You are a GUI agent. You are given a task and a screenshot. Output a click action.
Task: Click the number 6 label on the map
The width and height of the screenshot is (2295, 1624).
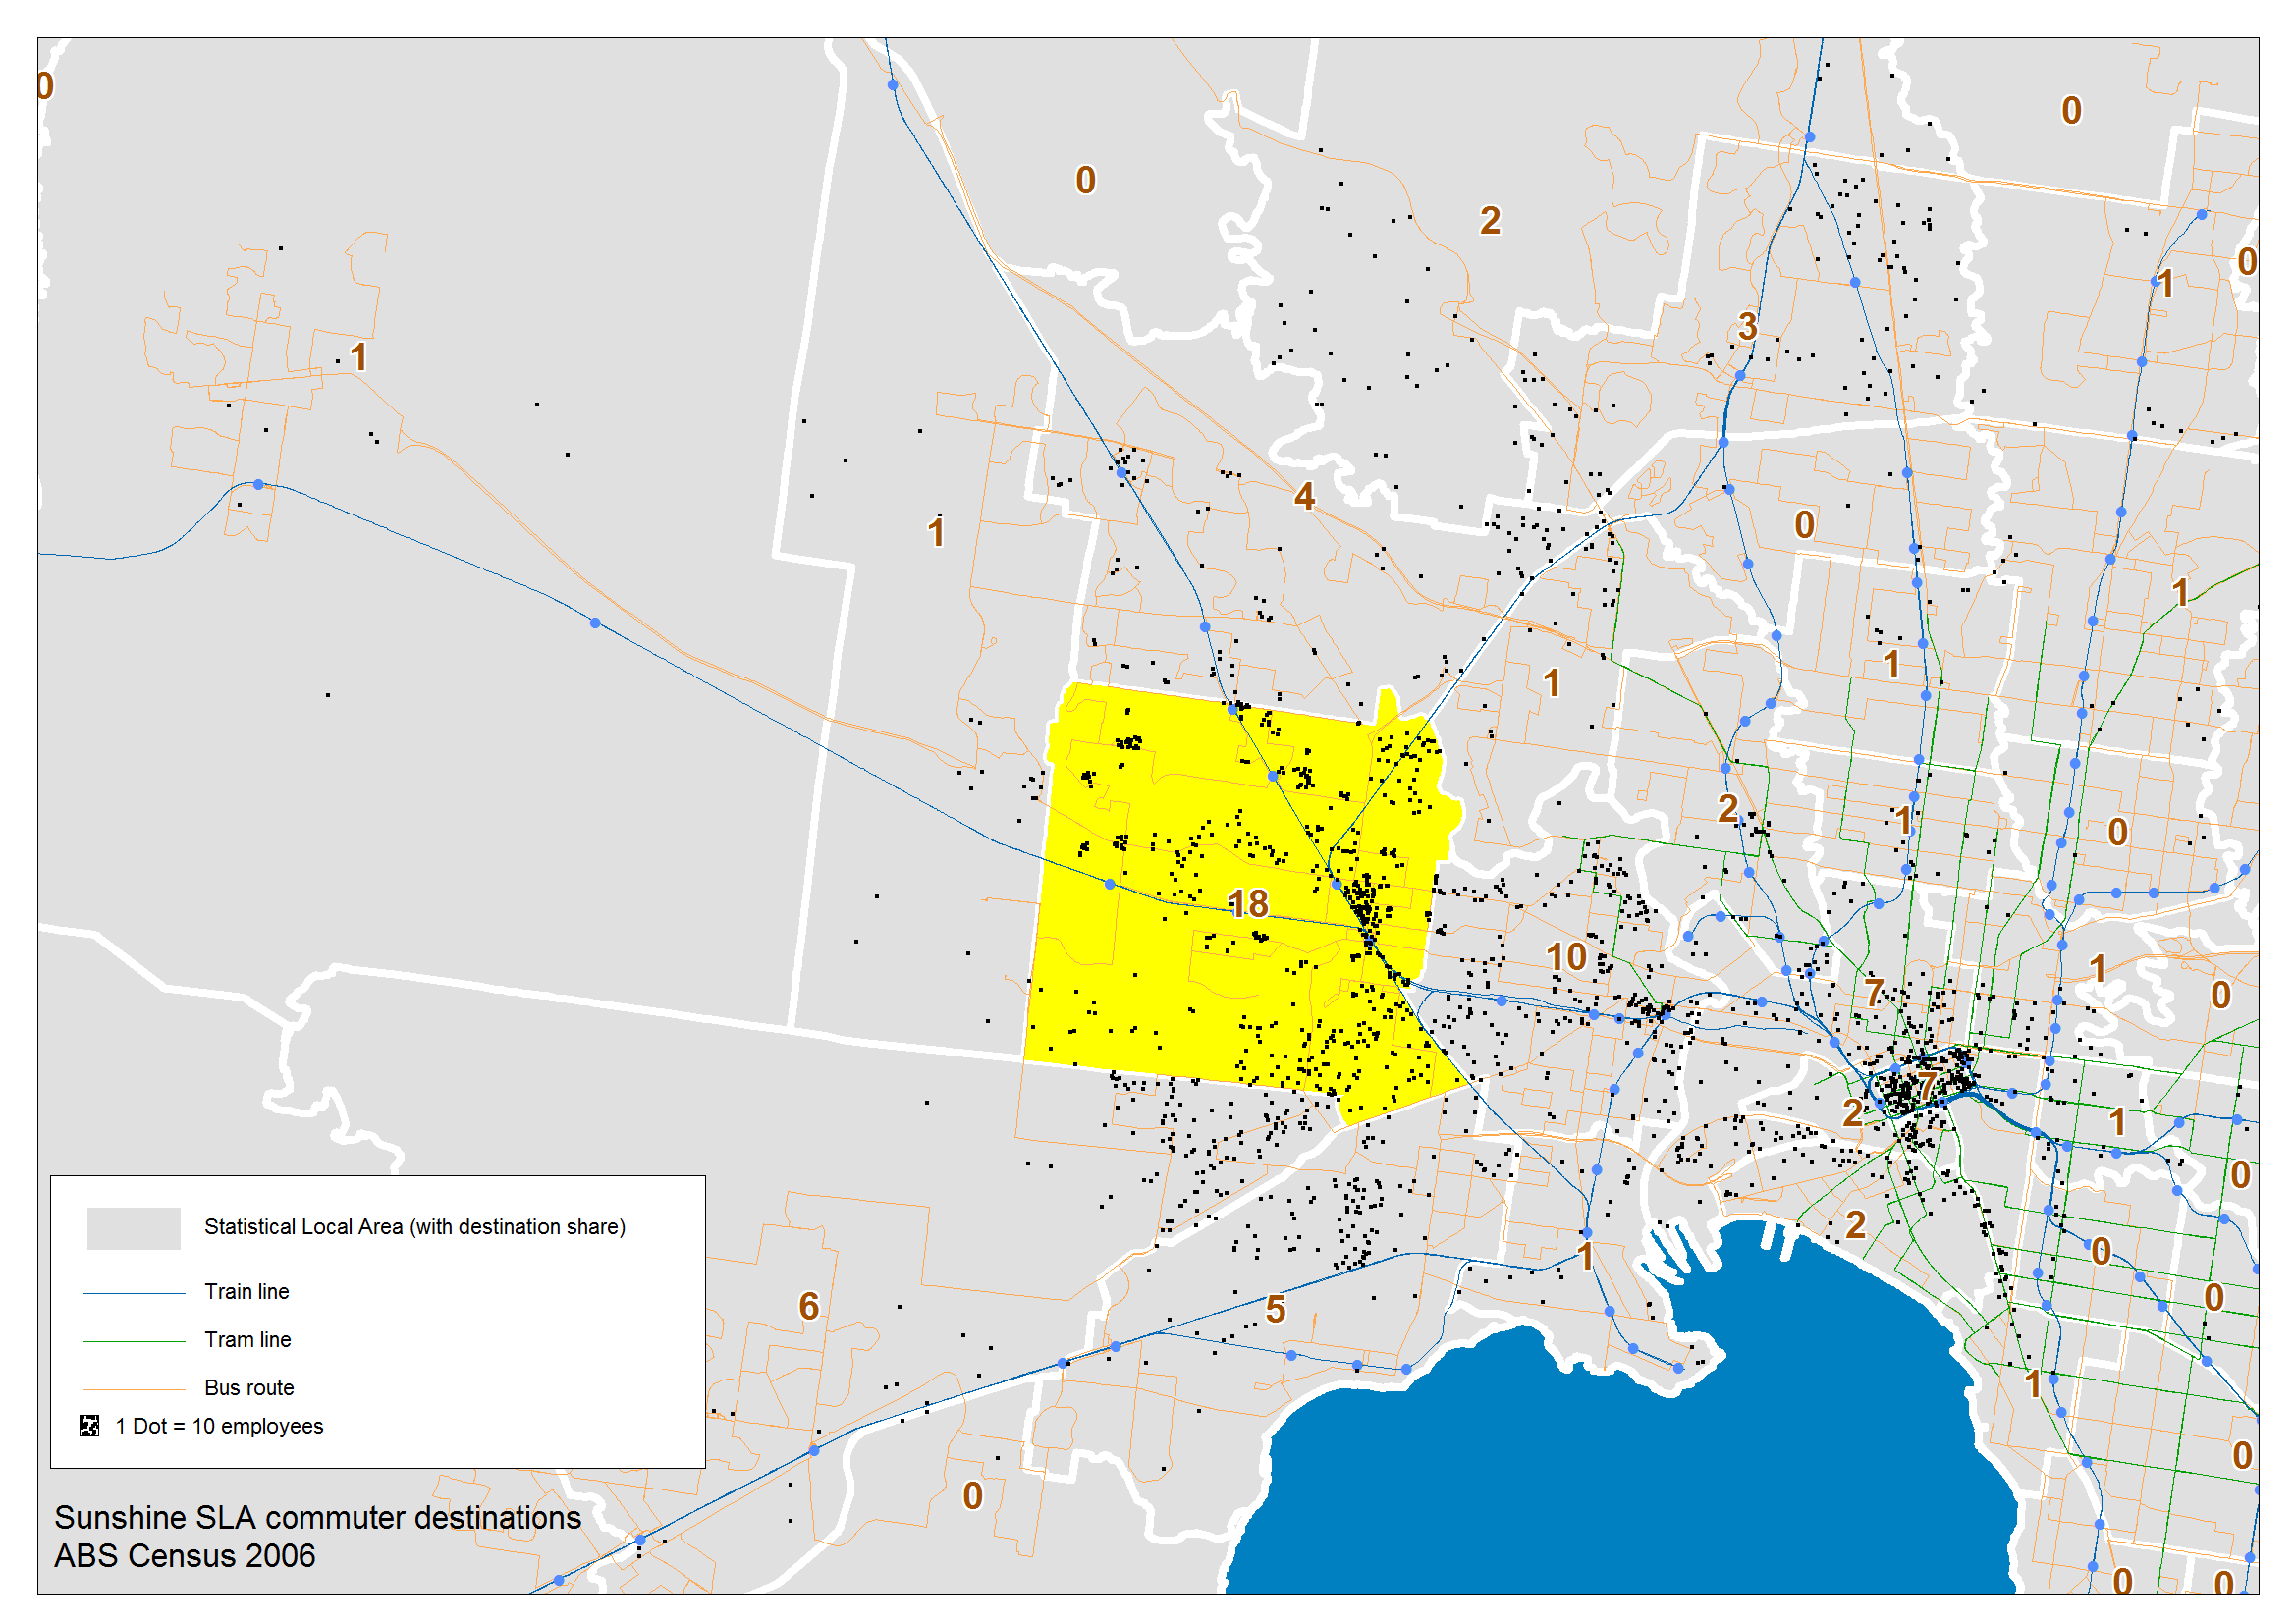coord(809,1306)
